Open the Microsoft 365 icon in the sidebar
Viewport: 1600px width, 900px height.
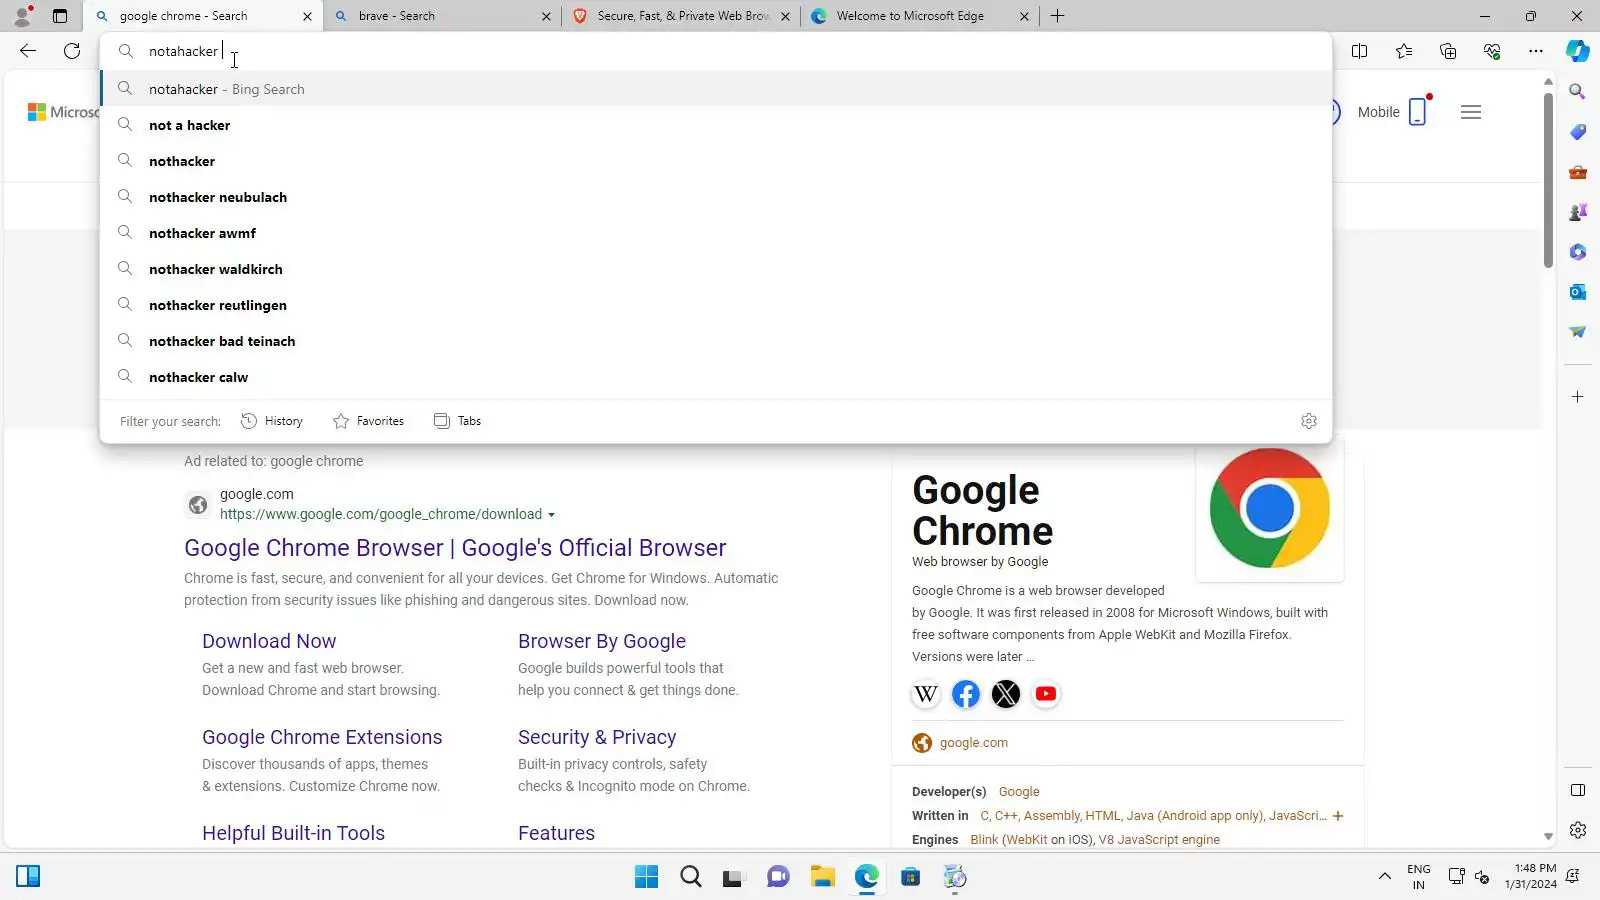click(1578, 252)
